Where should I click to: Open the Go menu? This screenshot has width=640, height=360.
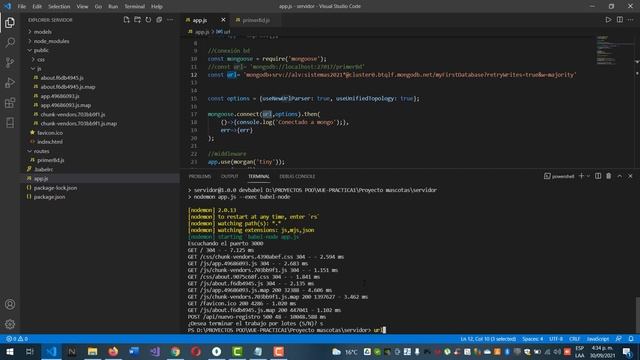98,7
